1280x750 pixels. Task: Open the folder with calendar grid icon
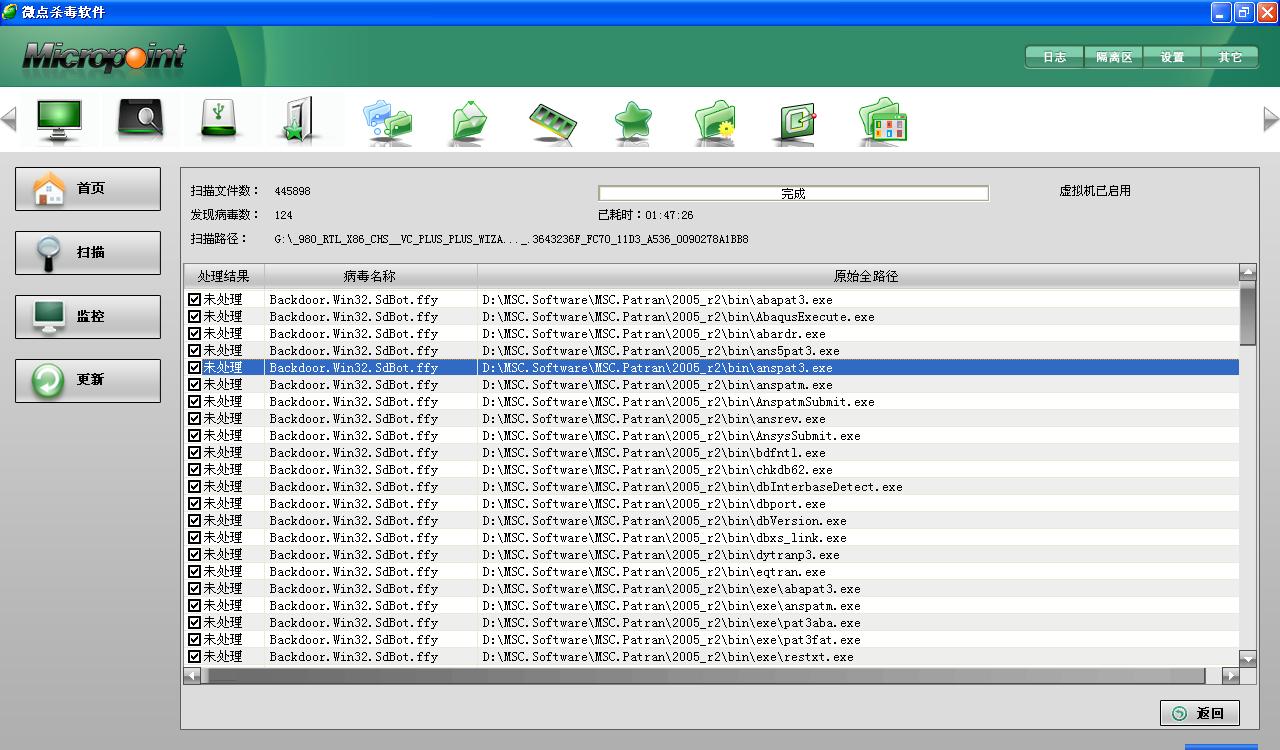point(882,121)
